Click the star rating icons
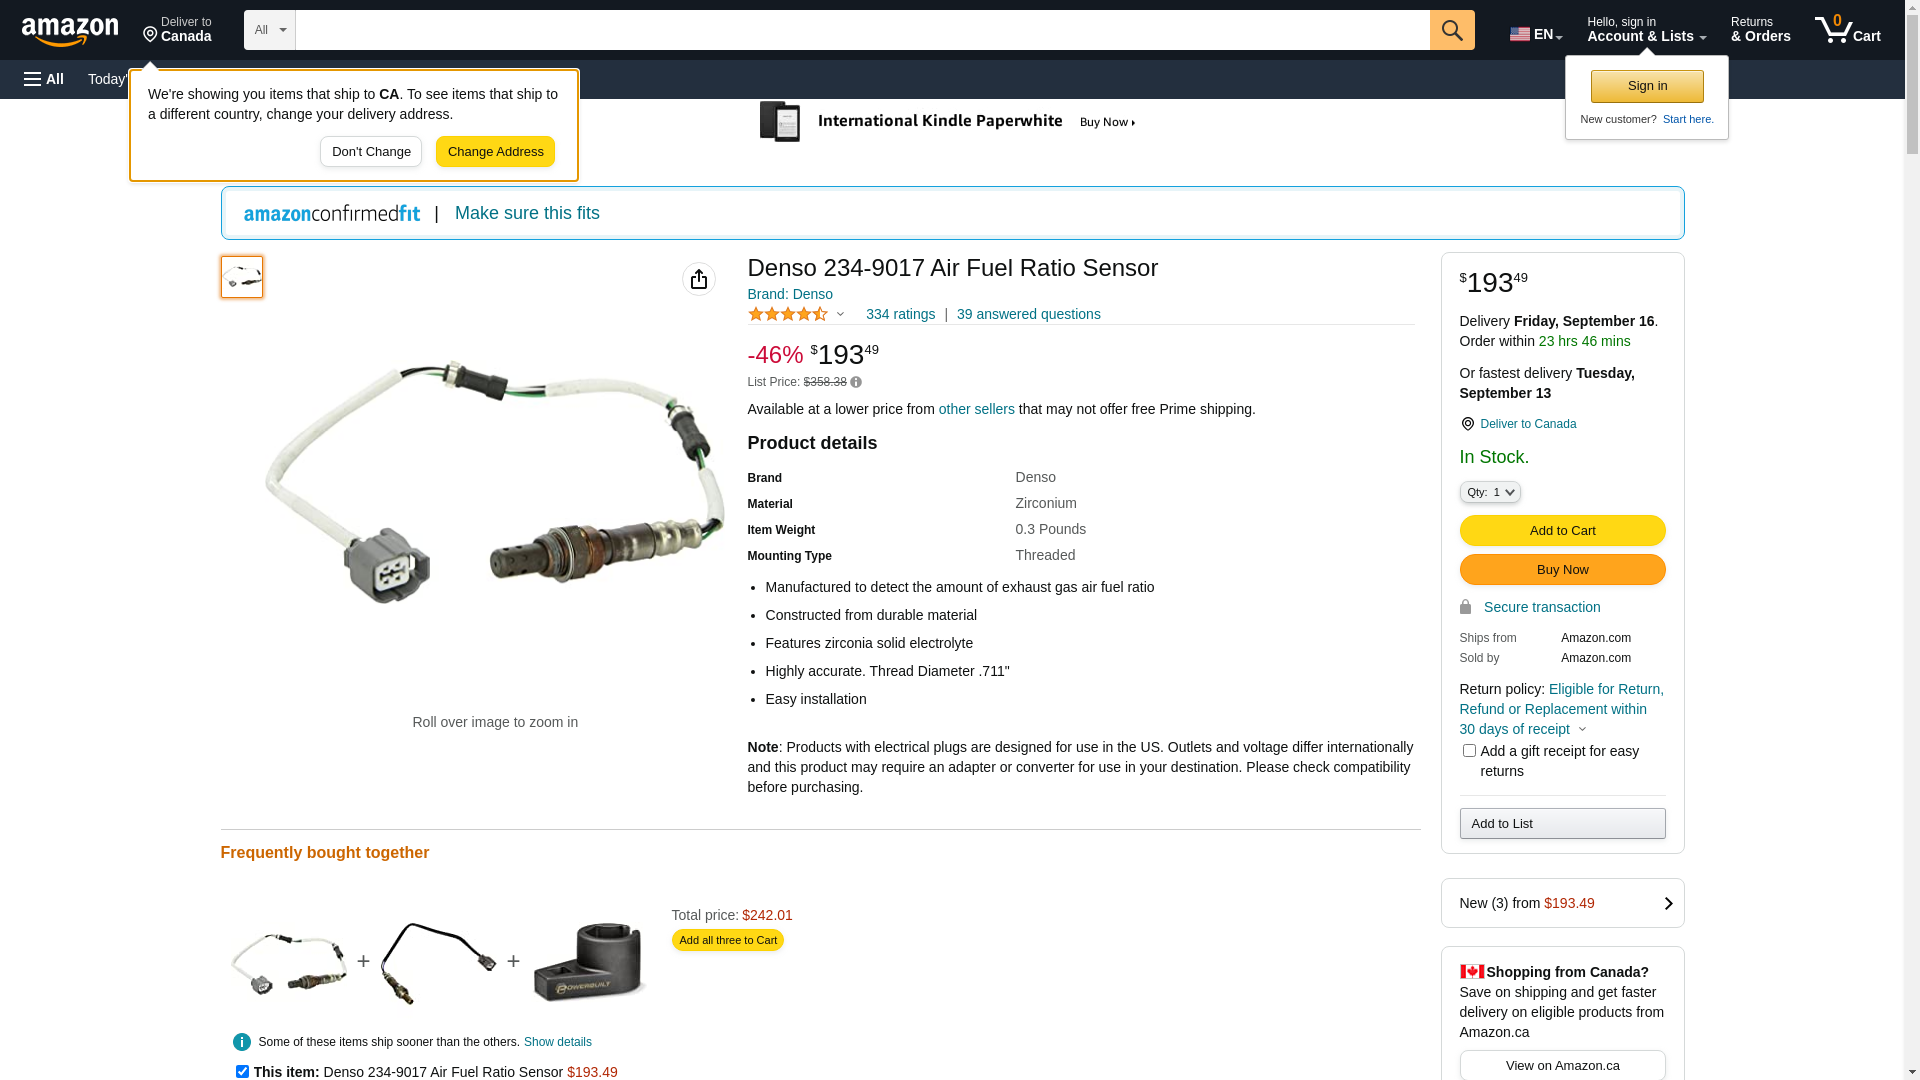1920x1080 pixels. click(788, 314)
